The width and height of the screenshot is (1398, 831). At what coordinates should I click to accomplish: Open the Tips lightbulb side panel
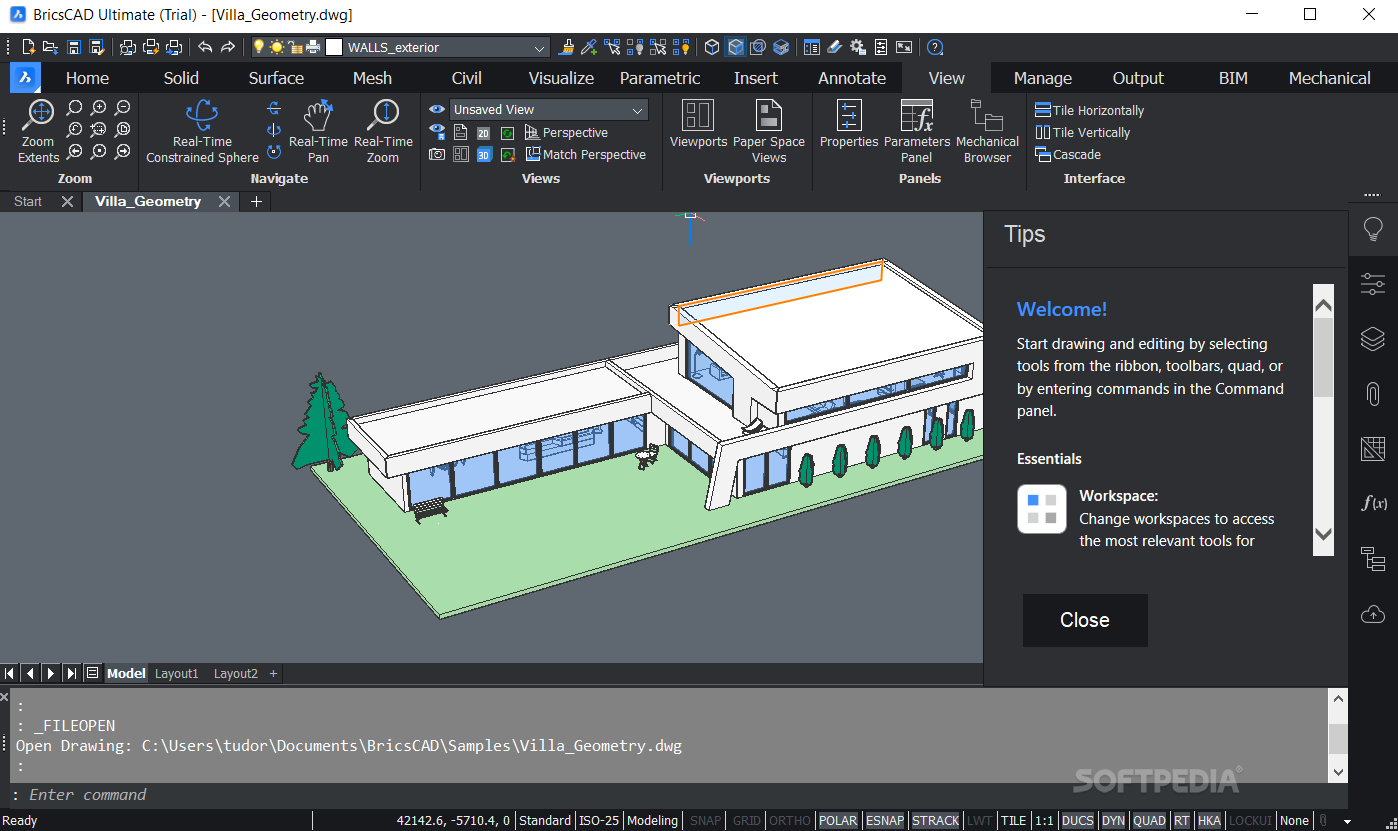pyautogui.click(x=1373, y=230)
